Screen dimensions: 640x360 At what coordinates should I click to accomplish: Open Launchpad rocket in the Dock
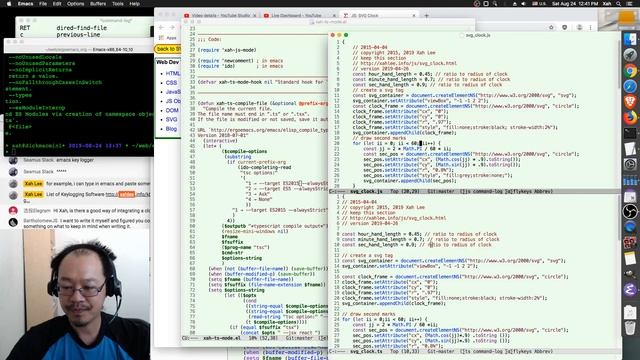pos(630,55)
